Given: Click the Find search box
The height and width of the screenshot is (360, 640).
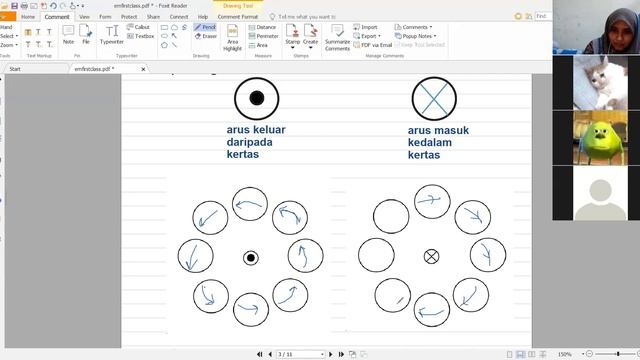Looking at the screenshot, I should pos(543,16).
